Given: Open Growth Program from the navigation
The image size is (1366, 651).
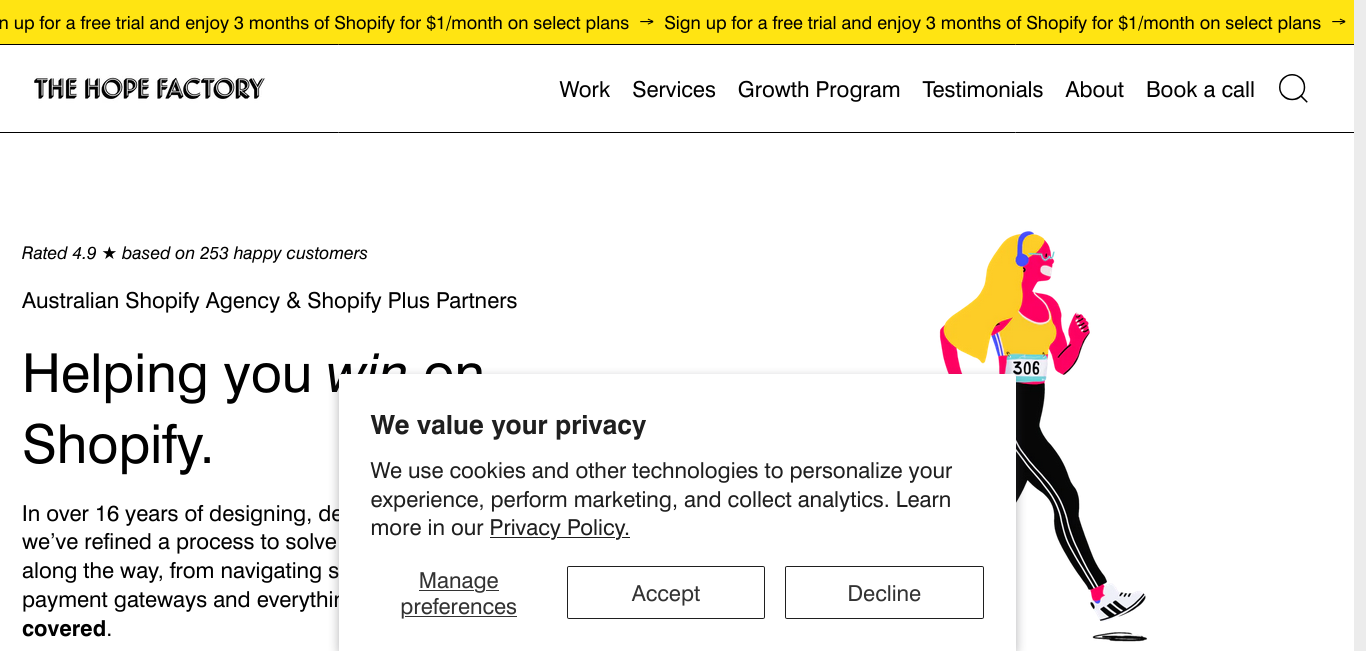Looking at the screenshot, I should 819,89.
